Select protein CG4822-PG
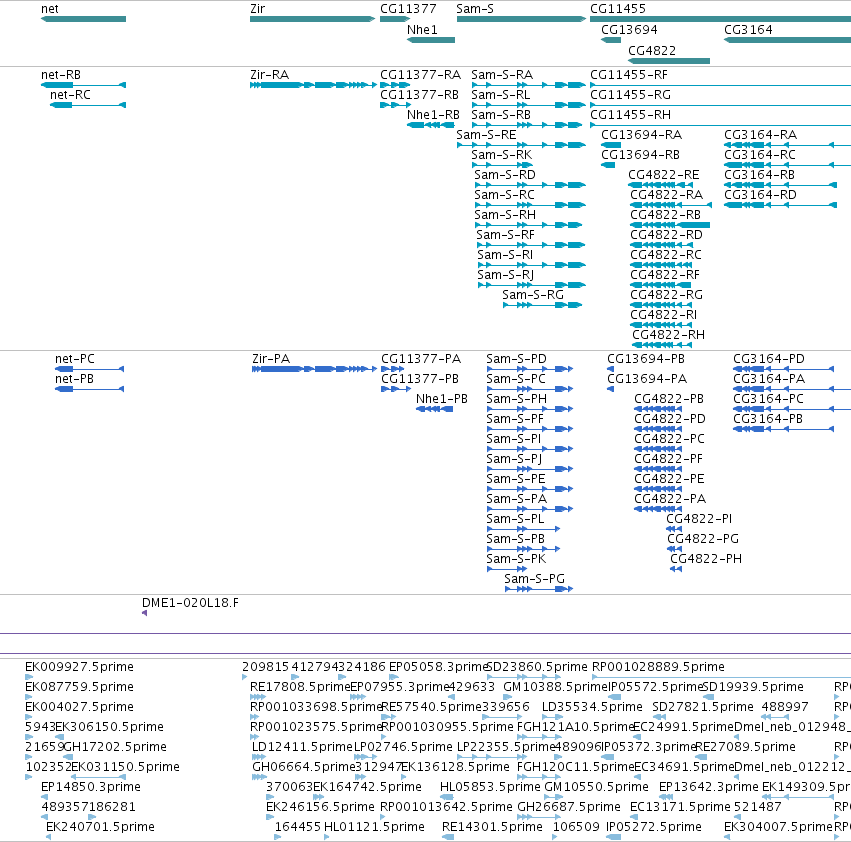Image resolution: width=851 pixels, height=842 pixels. 674,549
